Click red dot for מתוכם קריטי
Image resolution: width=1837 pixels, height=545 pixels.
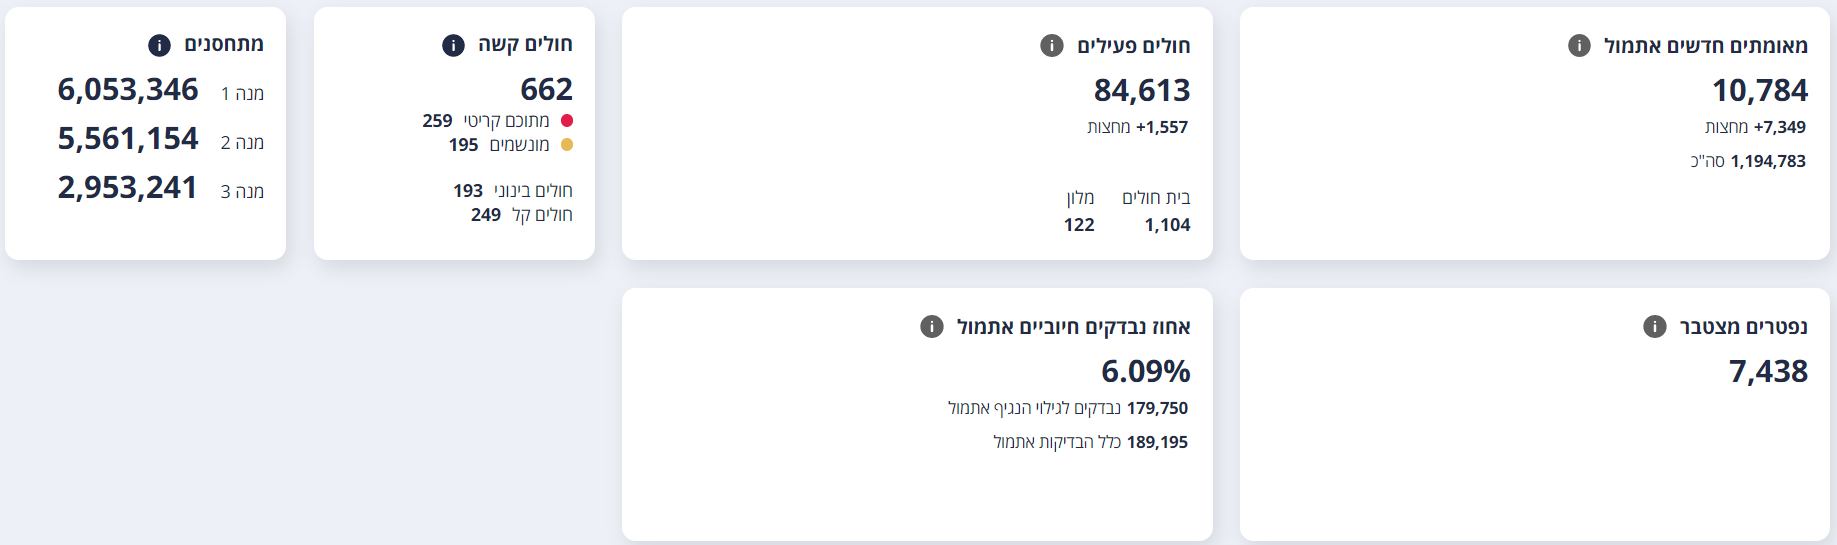point(567,120)
